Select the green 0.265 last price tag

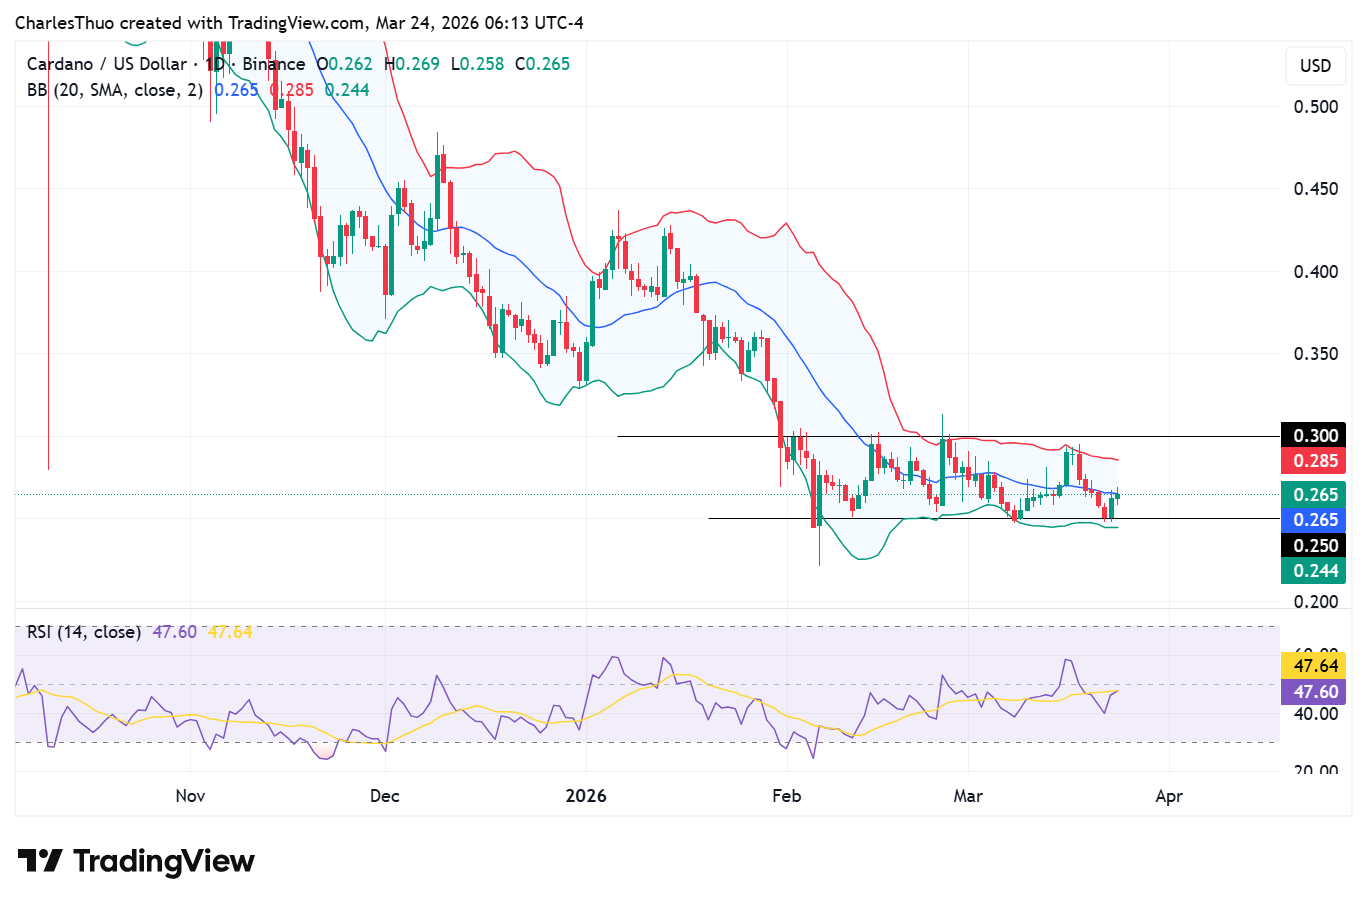1315,495
